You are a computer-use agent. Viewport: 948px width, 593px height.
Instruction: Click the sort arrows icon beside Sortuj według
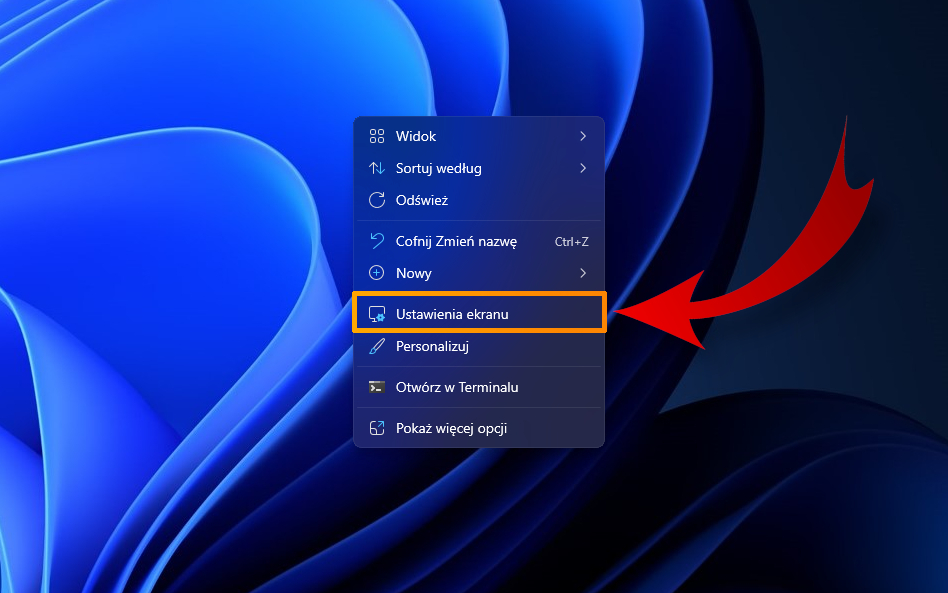[x=378, y=168]
